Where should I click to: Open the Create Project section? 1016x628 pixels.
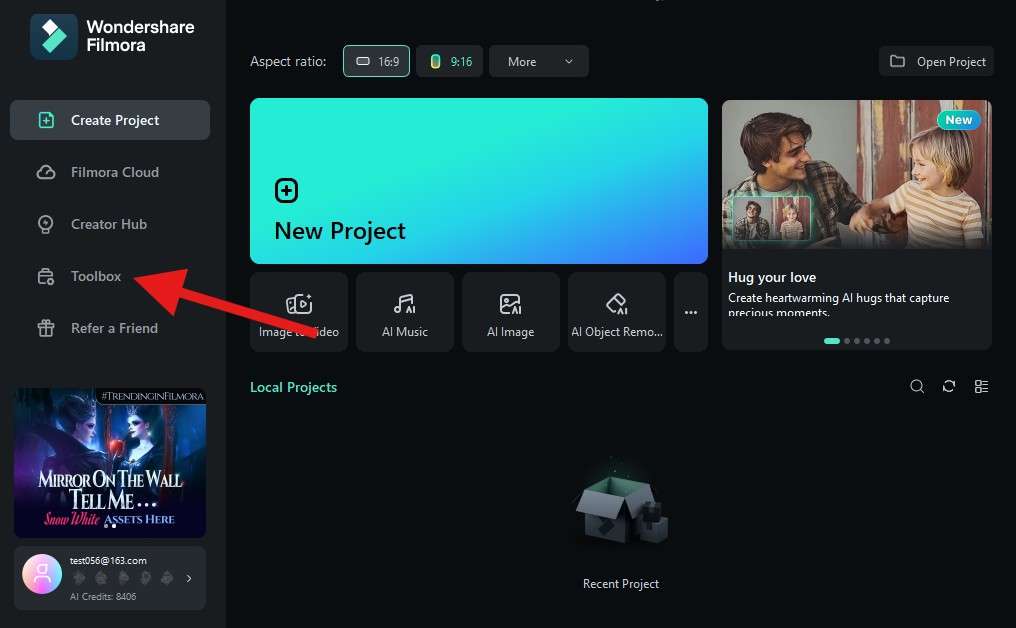coord(110,120)
